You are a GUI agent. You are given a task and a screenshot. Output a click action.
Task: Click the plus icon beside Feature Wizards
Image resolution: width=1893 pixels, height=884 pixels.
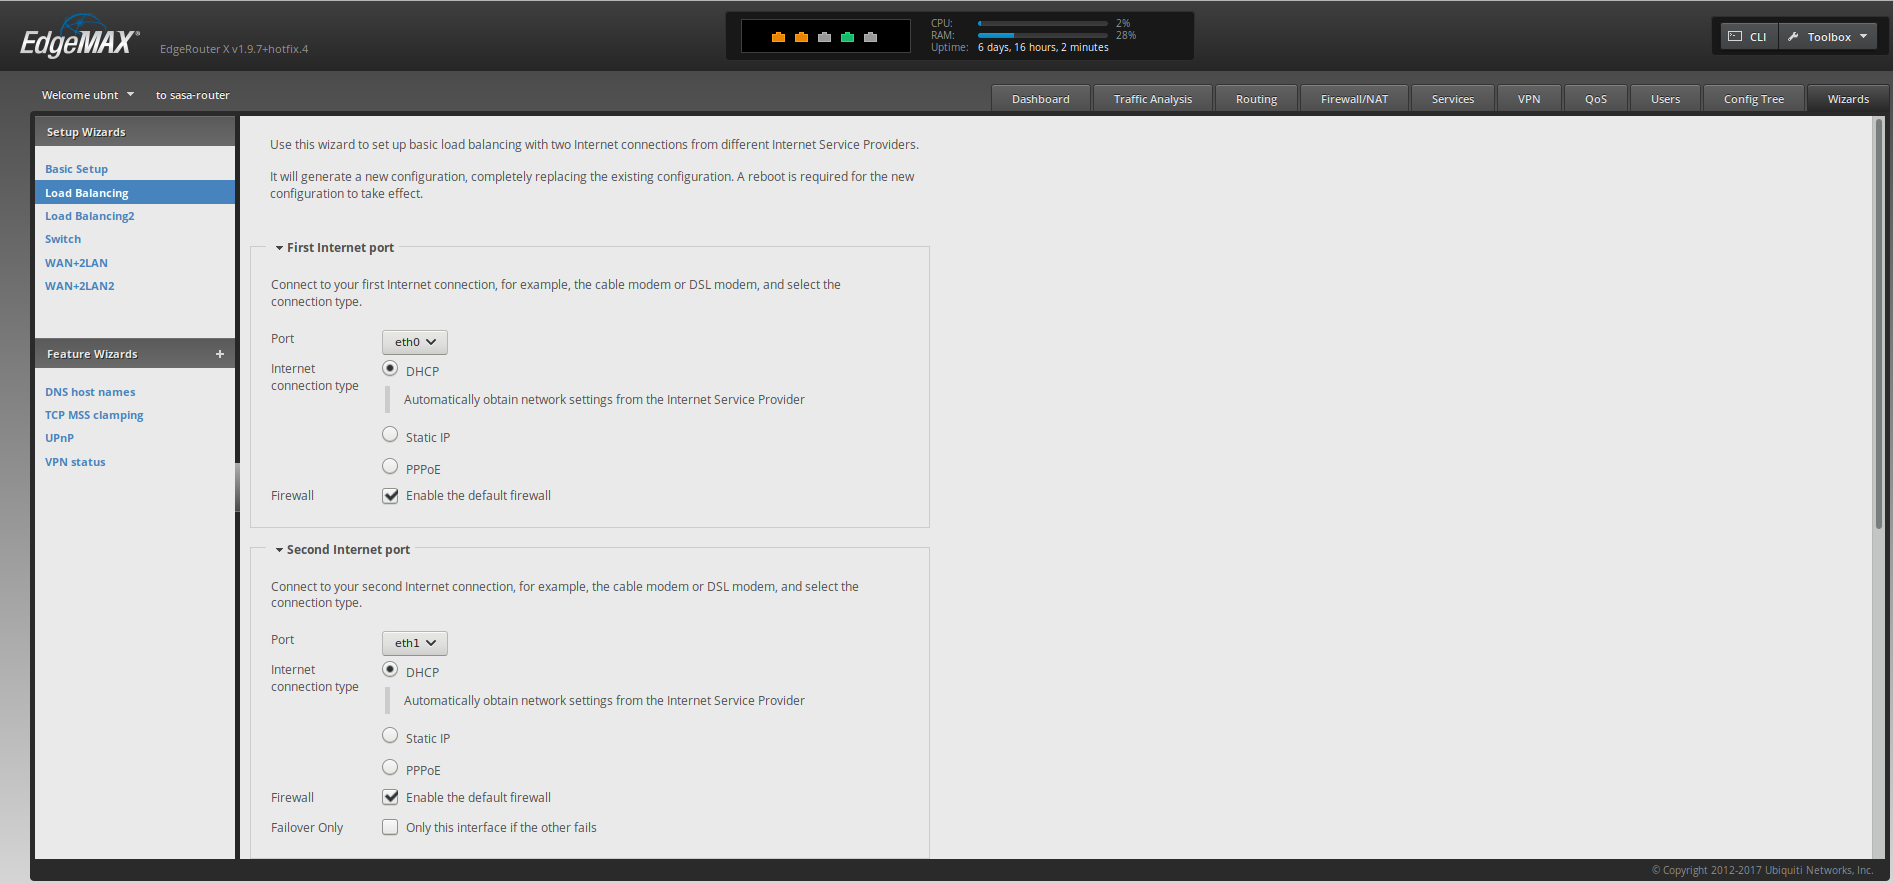(x=220, y=354)
